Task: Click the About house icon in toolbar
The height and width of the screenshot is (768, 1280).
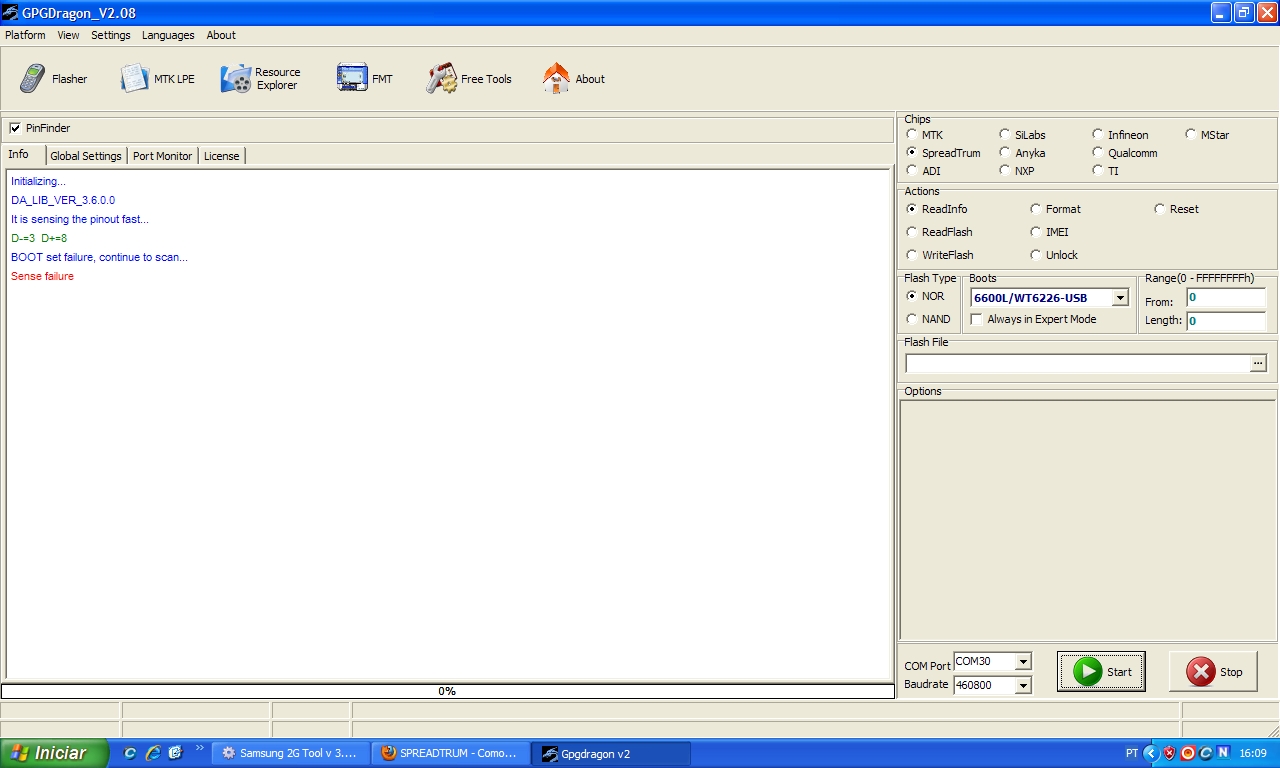Action: coord(556,79)
